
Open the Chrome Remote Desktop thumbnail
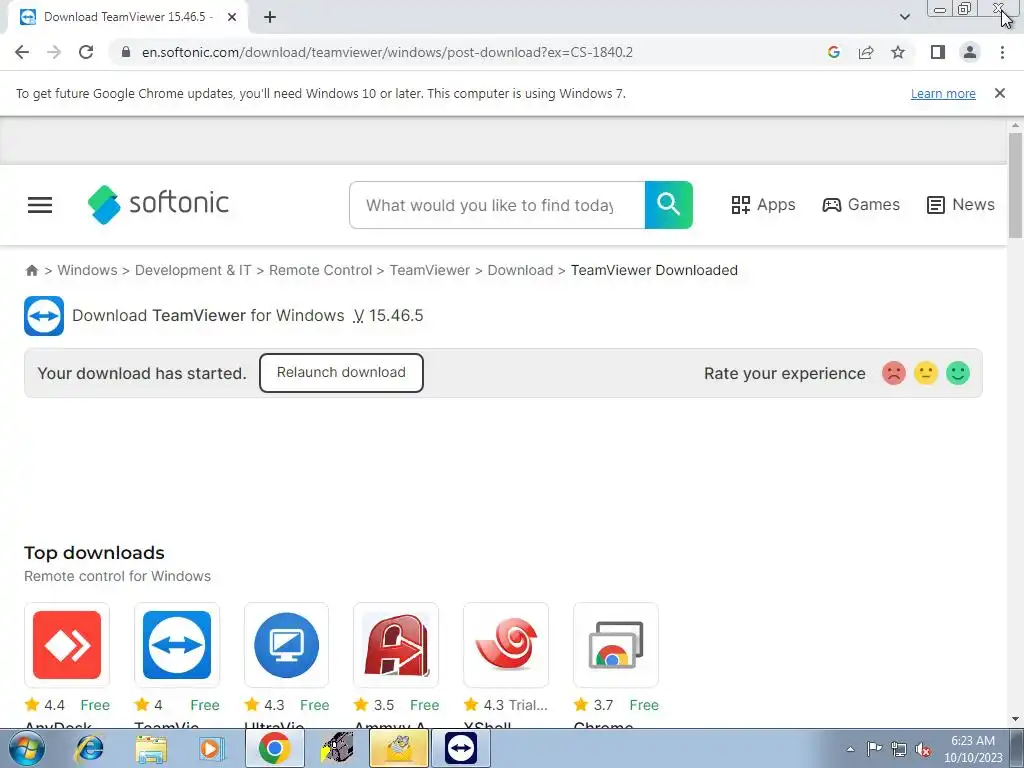coord(616,645)
